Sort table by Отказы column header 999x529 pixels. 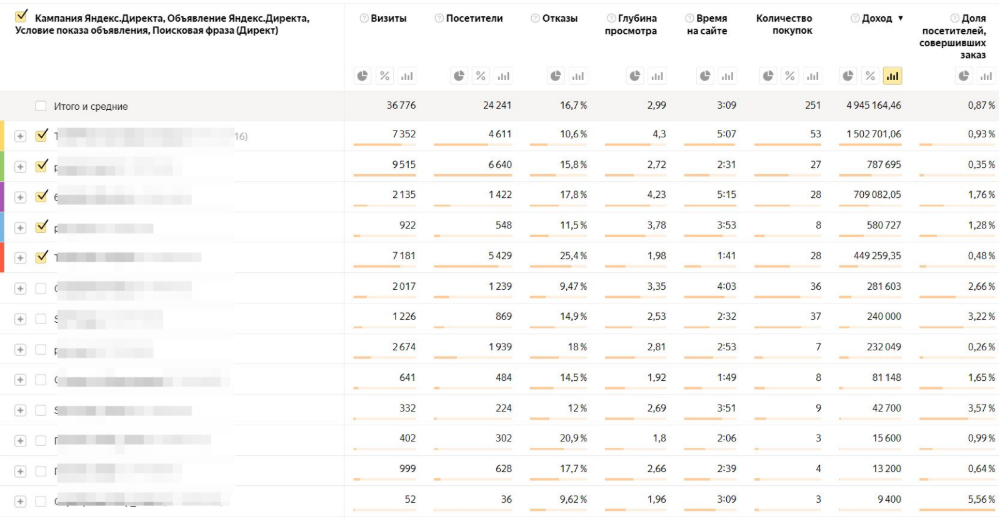[x=559, y=19]
